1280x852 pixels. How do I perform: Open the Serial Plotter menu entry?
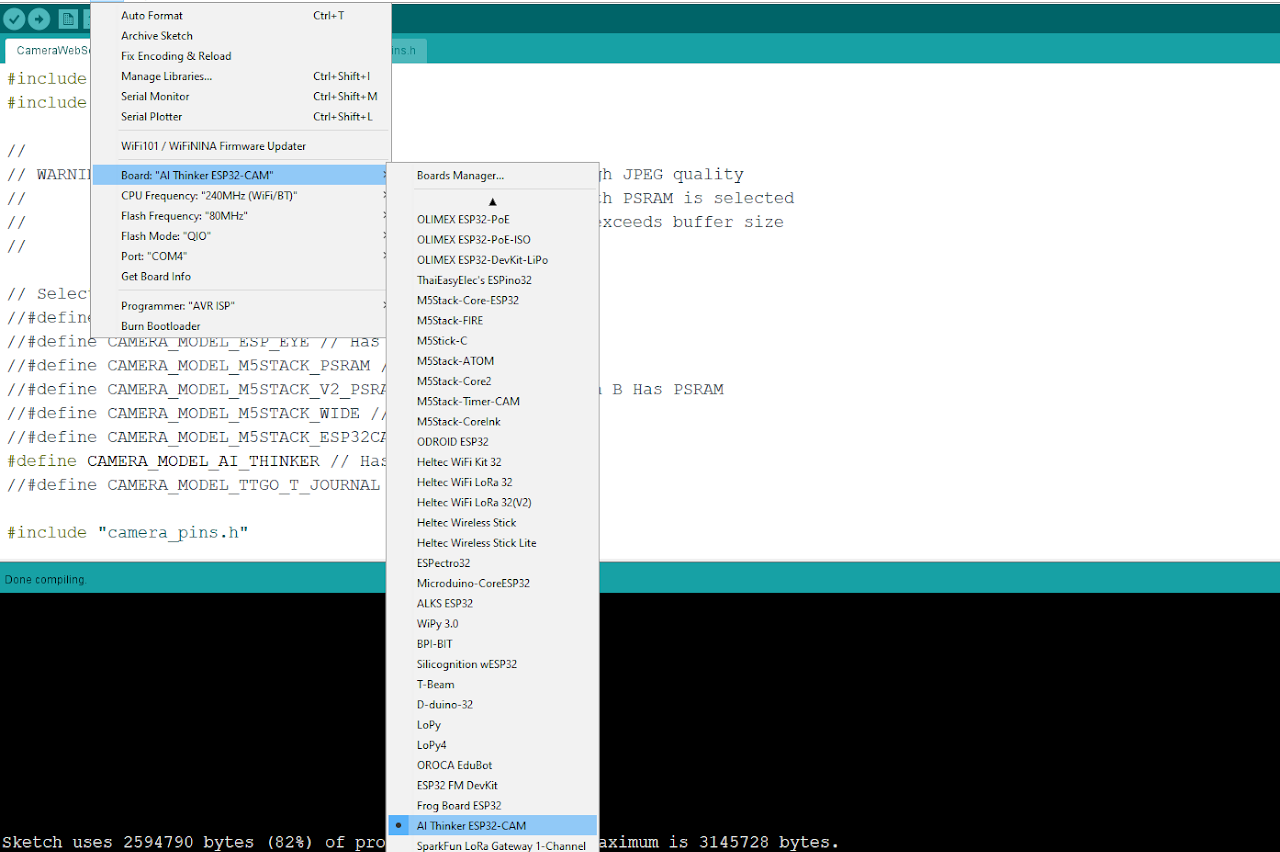click(240, 116)
